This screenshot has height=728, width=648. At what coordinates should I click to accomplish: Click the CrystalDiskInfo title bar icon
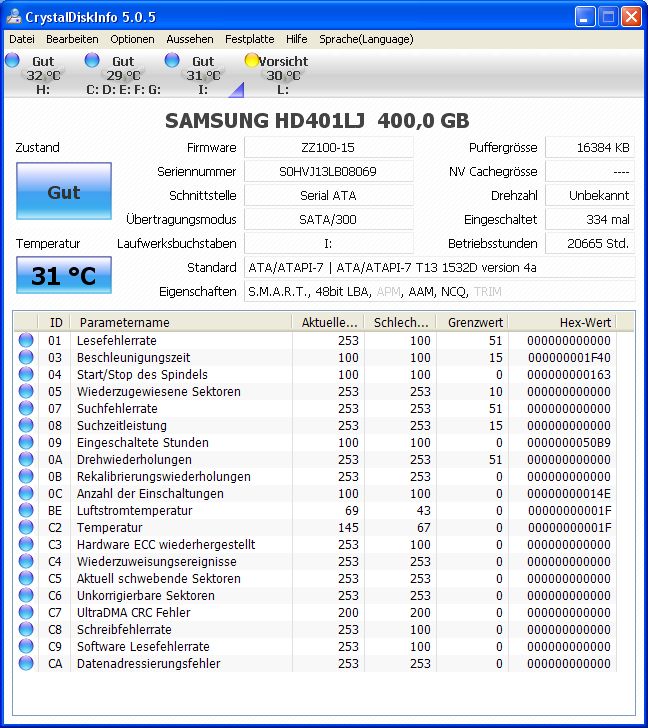pos(14,17)
